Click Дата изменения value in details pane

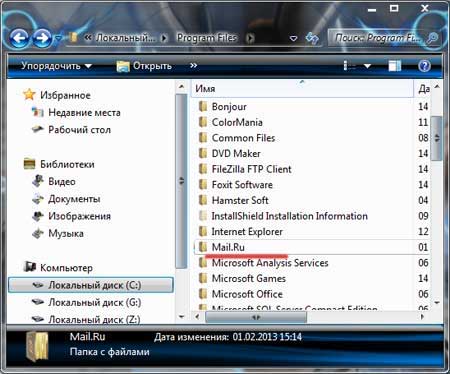pos(267,337)
